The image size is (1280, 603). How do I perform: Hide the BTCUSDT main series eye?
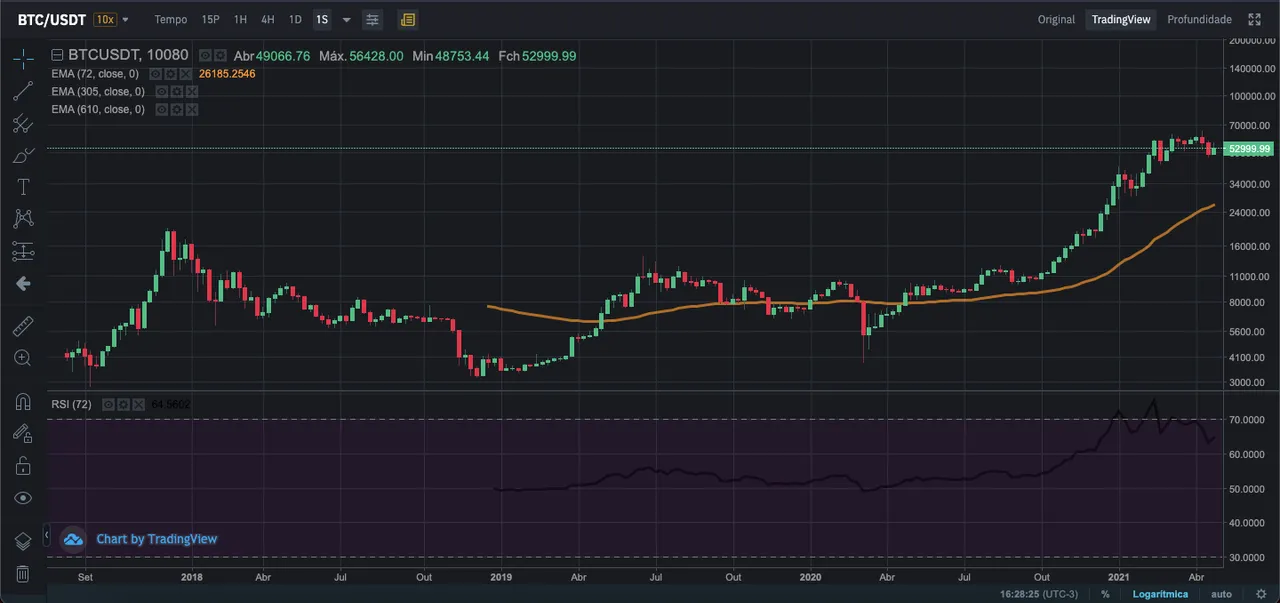point(205,56)
